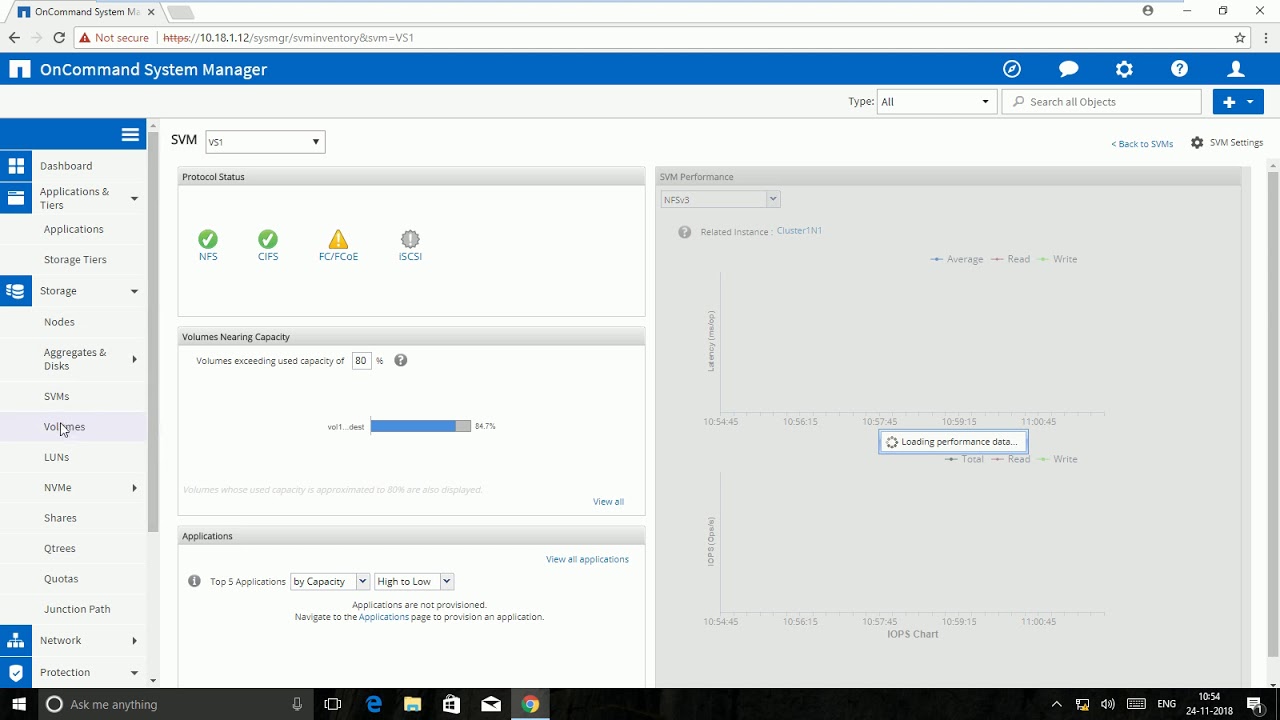Open Volumes in the sidebar
Image resolution: width=1280 pixels, height=720 pixels.
coord(64,427)
